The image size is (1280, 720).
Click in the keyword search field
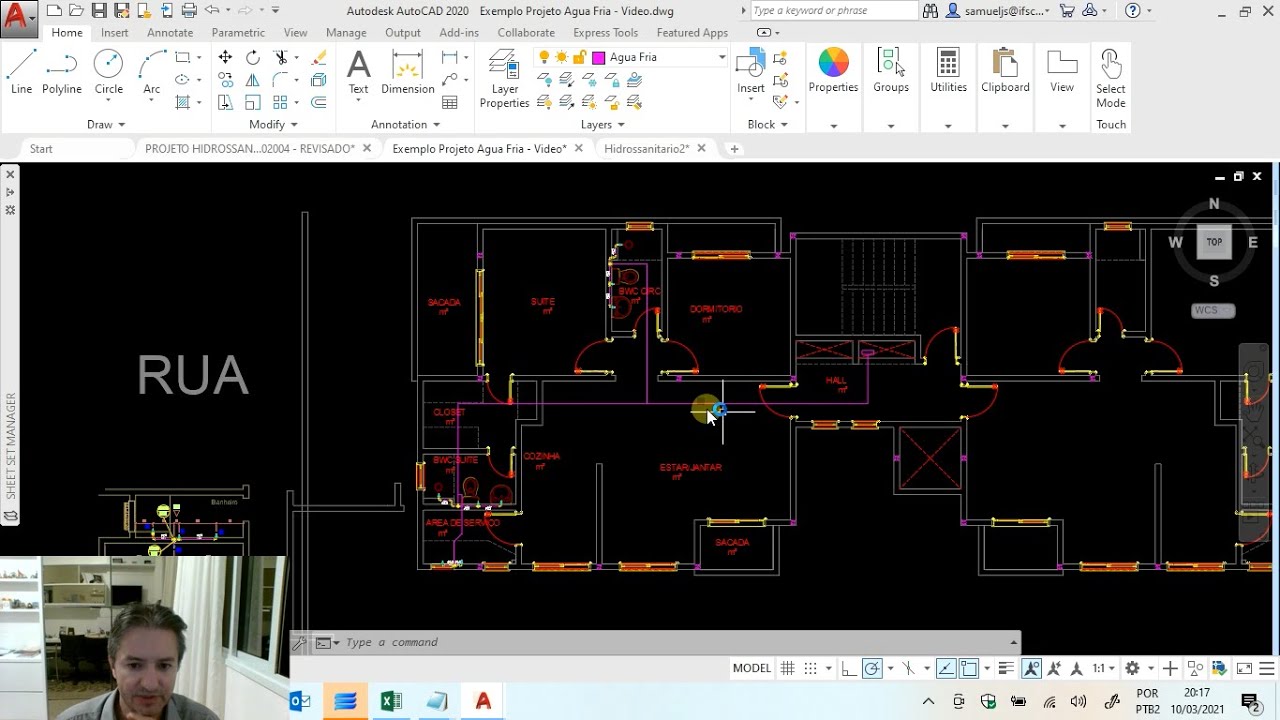click(833, 11)
